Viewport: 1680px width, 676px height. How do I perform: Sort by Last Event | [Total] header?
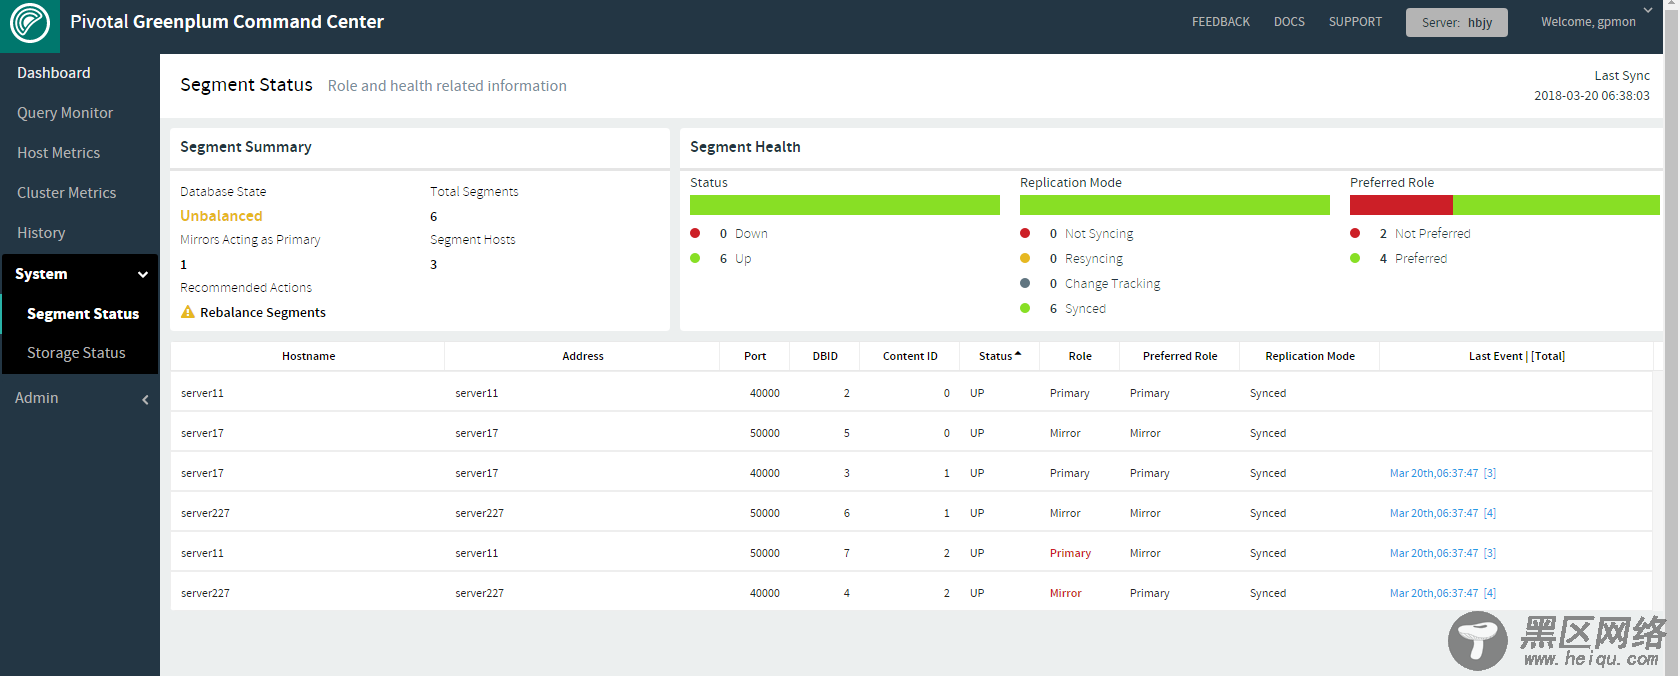(x=1517, y=356)
